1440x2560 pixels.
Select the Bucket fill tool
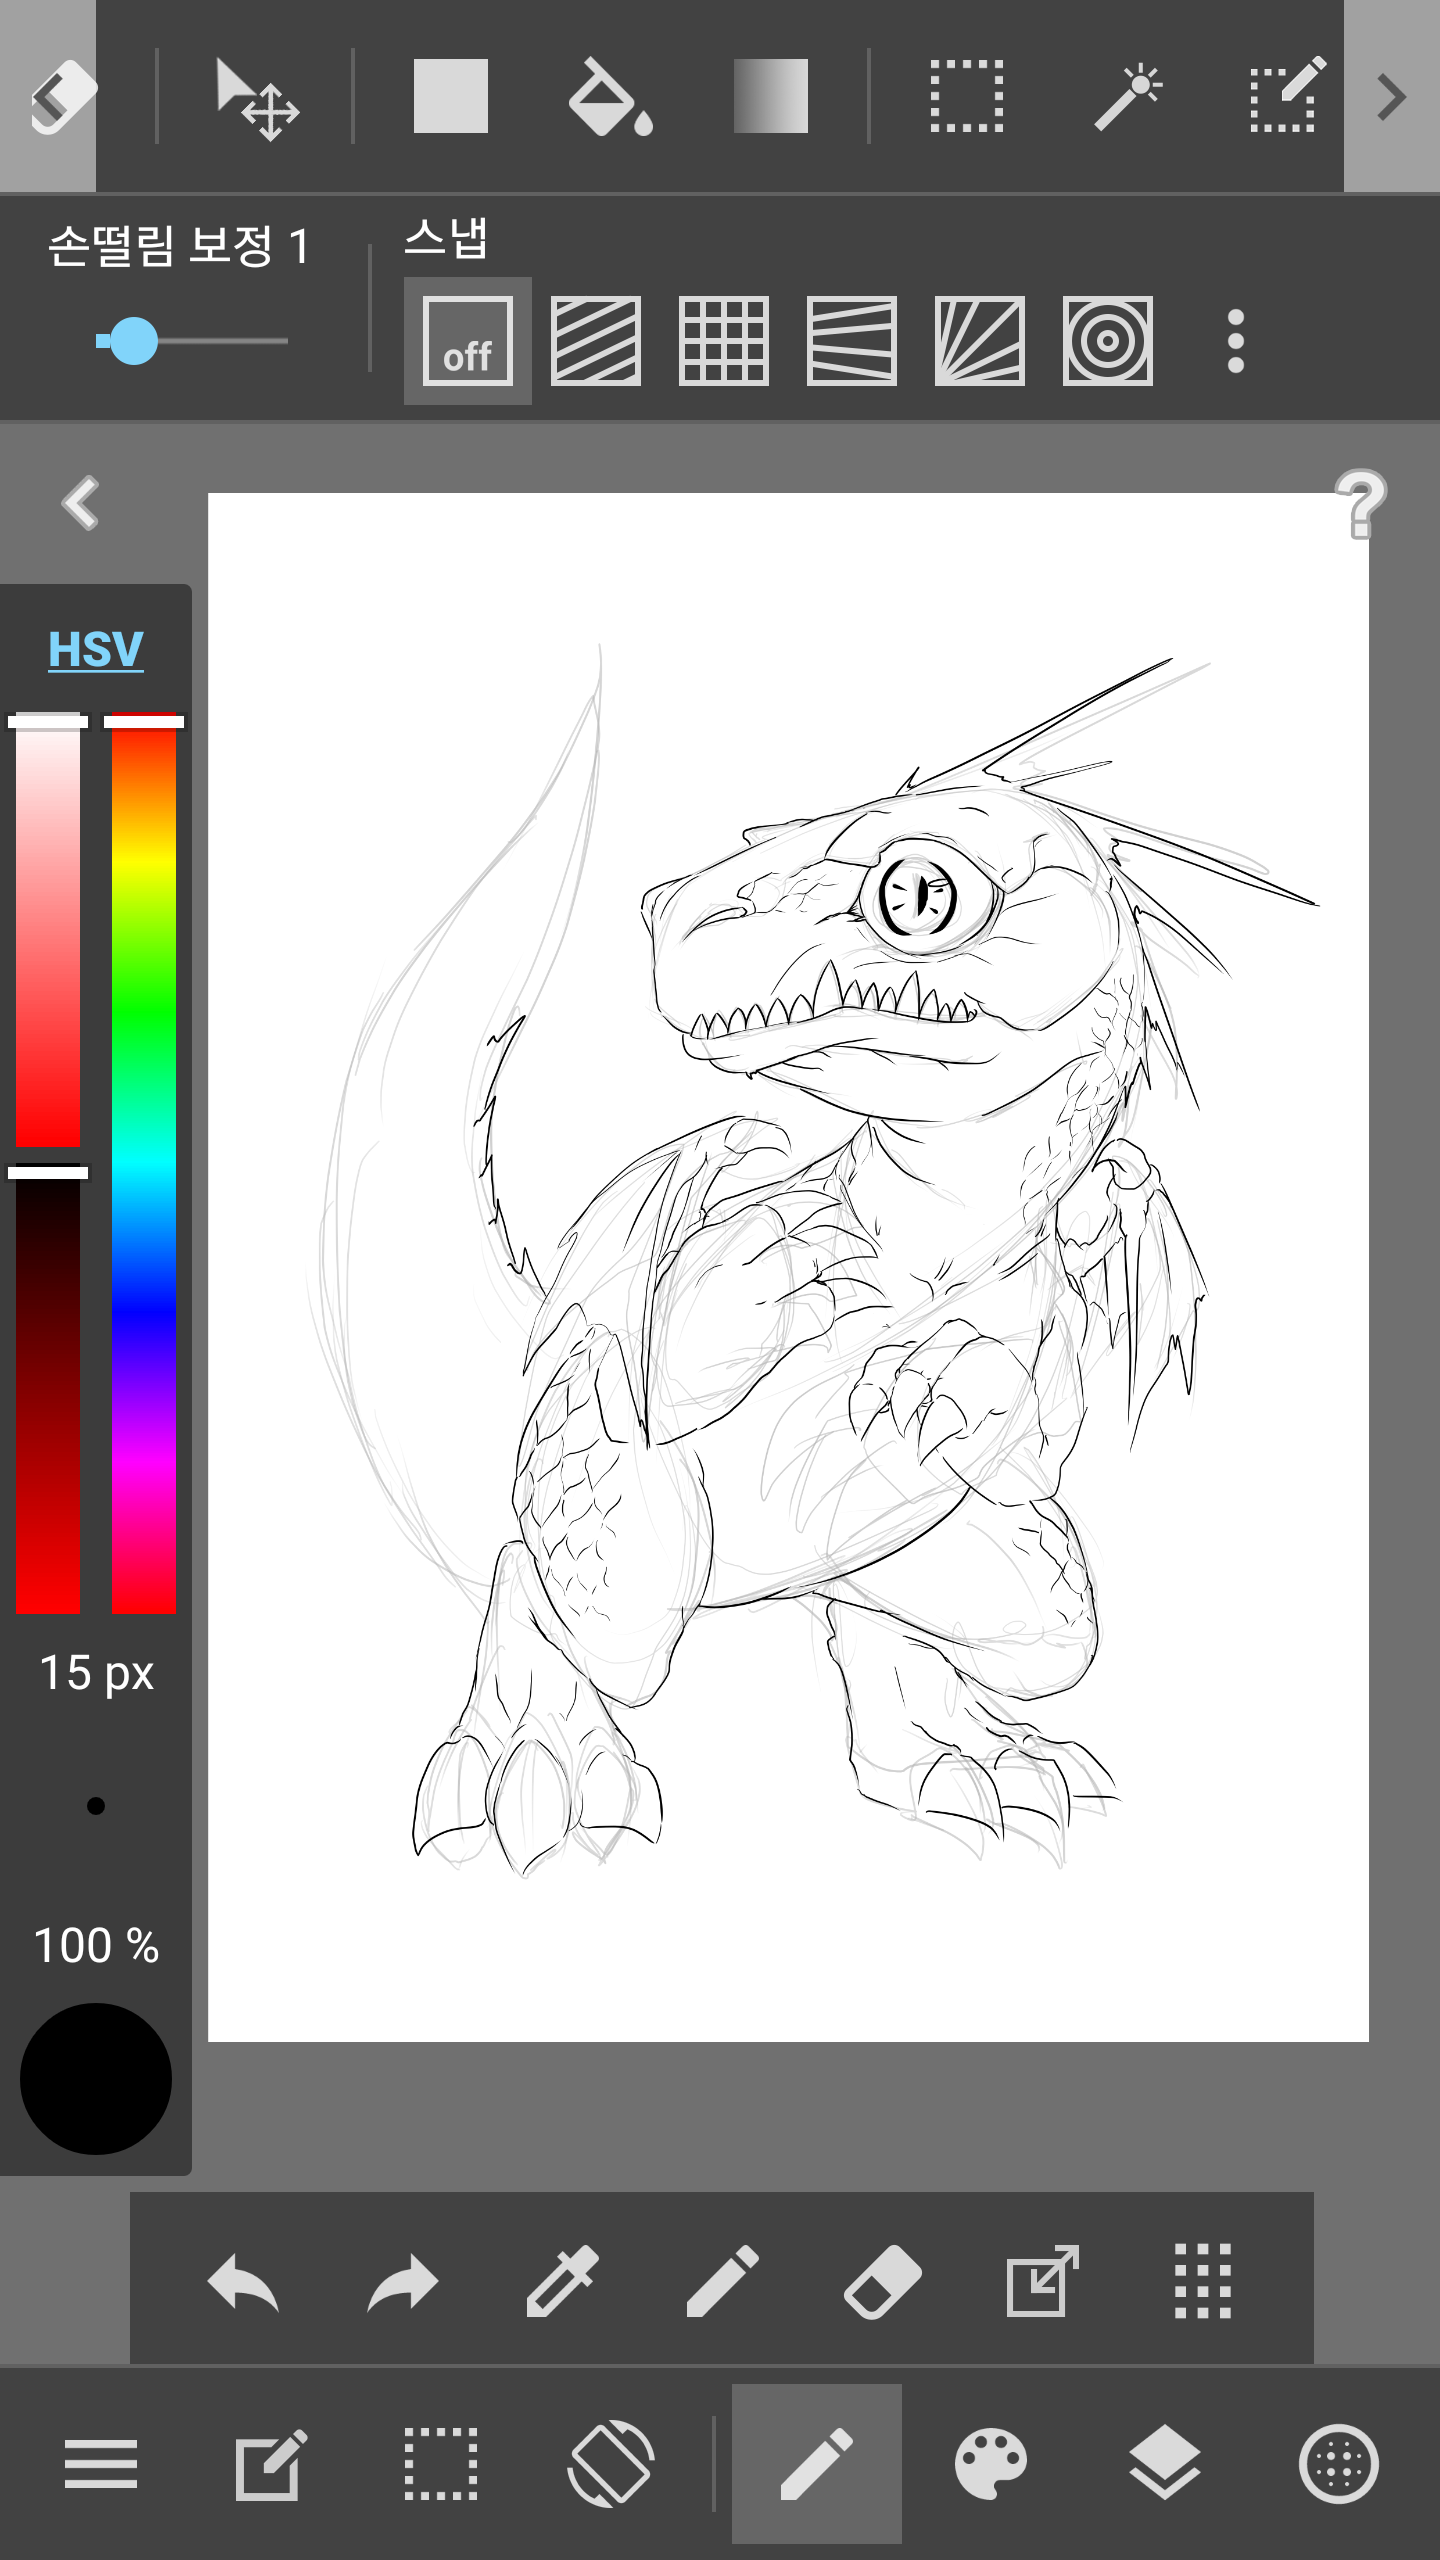pyautogui.click(x=610, y=96)
